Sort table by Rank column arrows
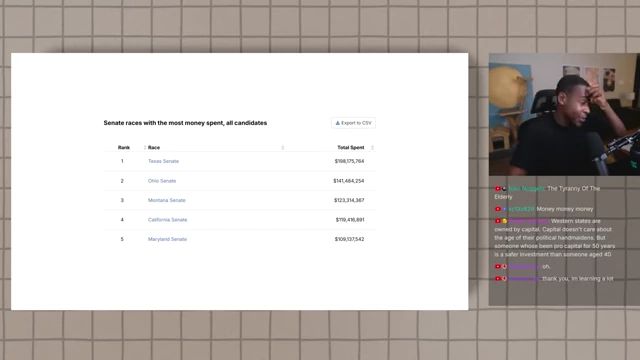This screenshot has width=640, height=360. tap(145, 148)
